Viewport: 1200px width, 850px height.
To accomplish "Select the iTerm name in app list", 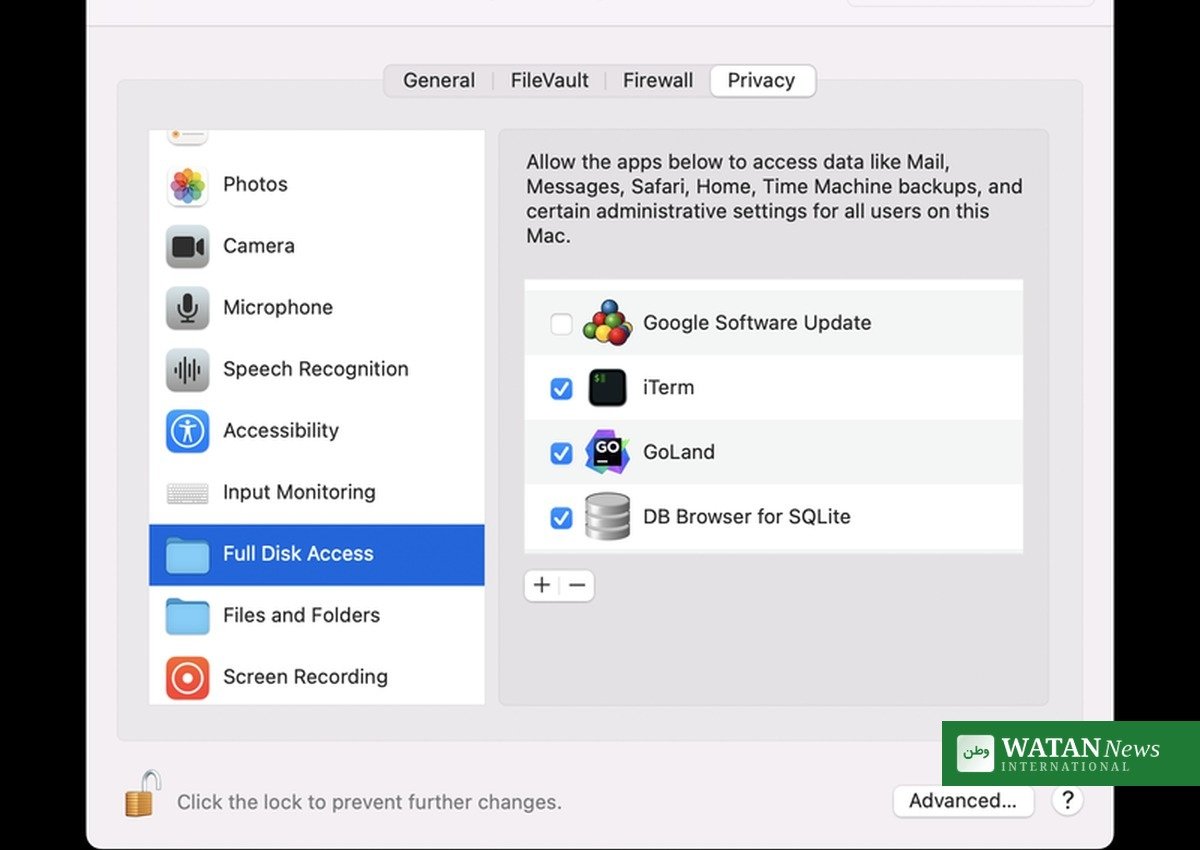I will click(668, 387).
